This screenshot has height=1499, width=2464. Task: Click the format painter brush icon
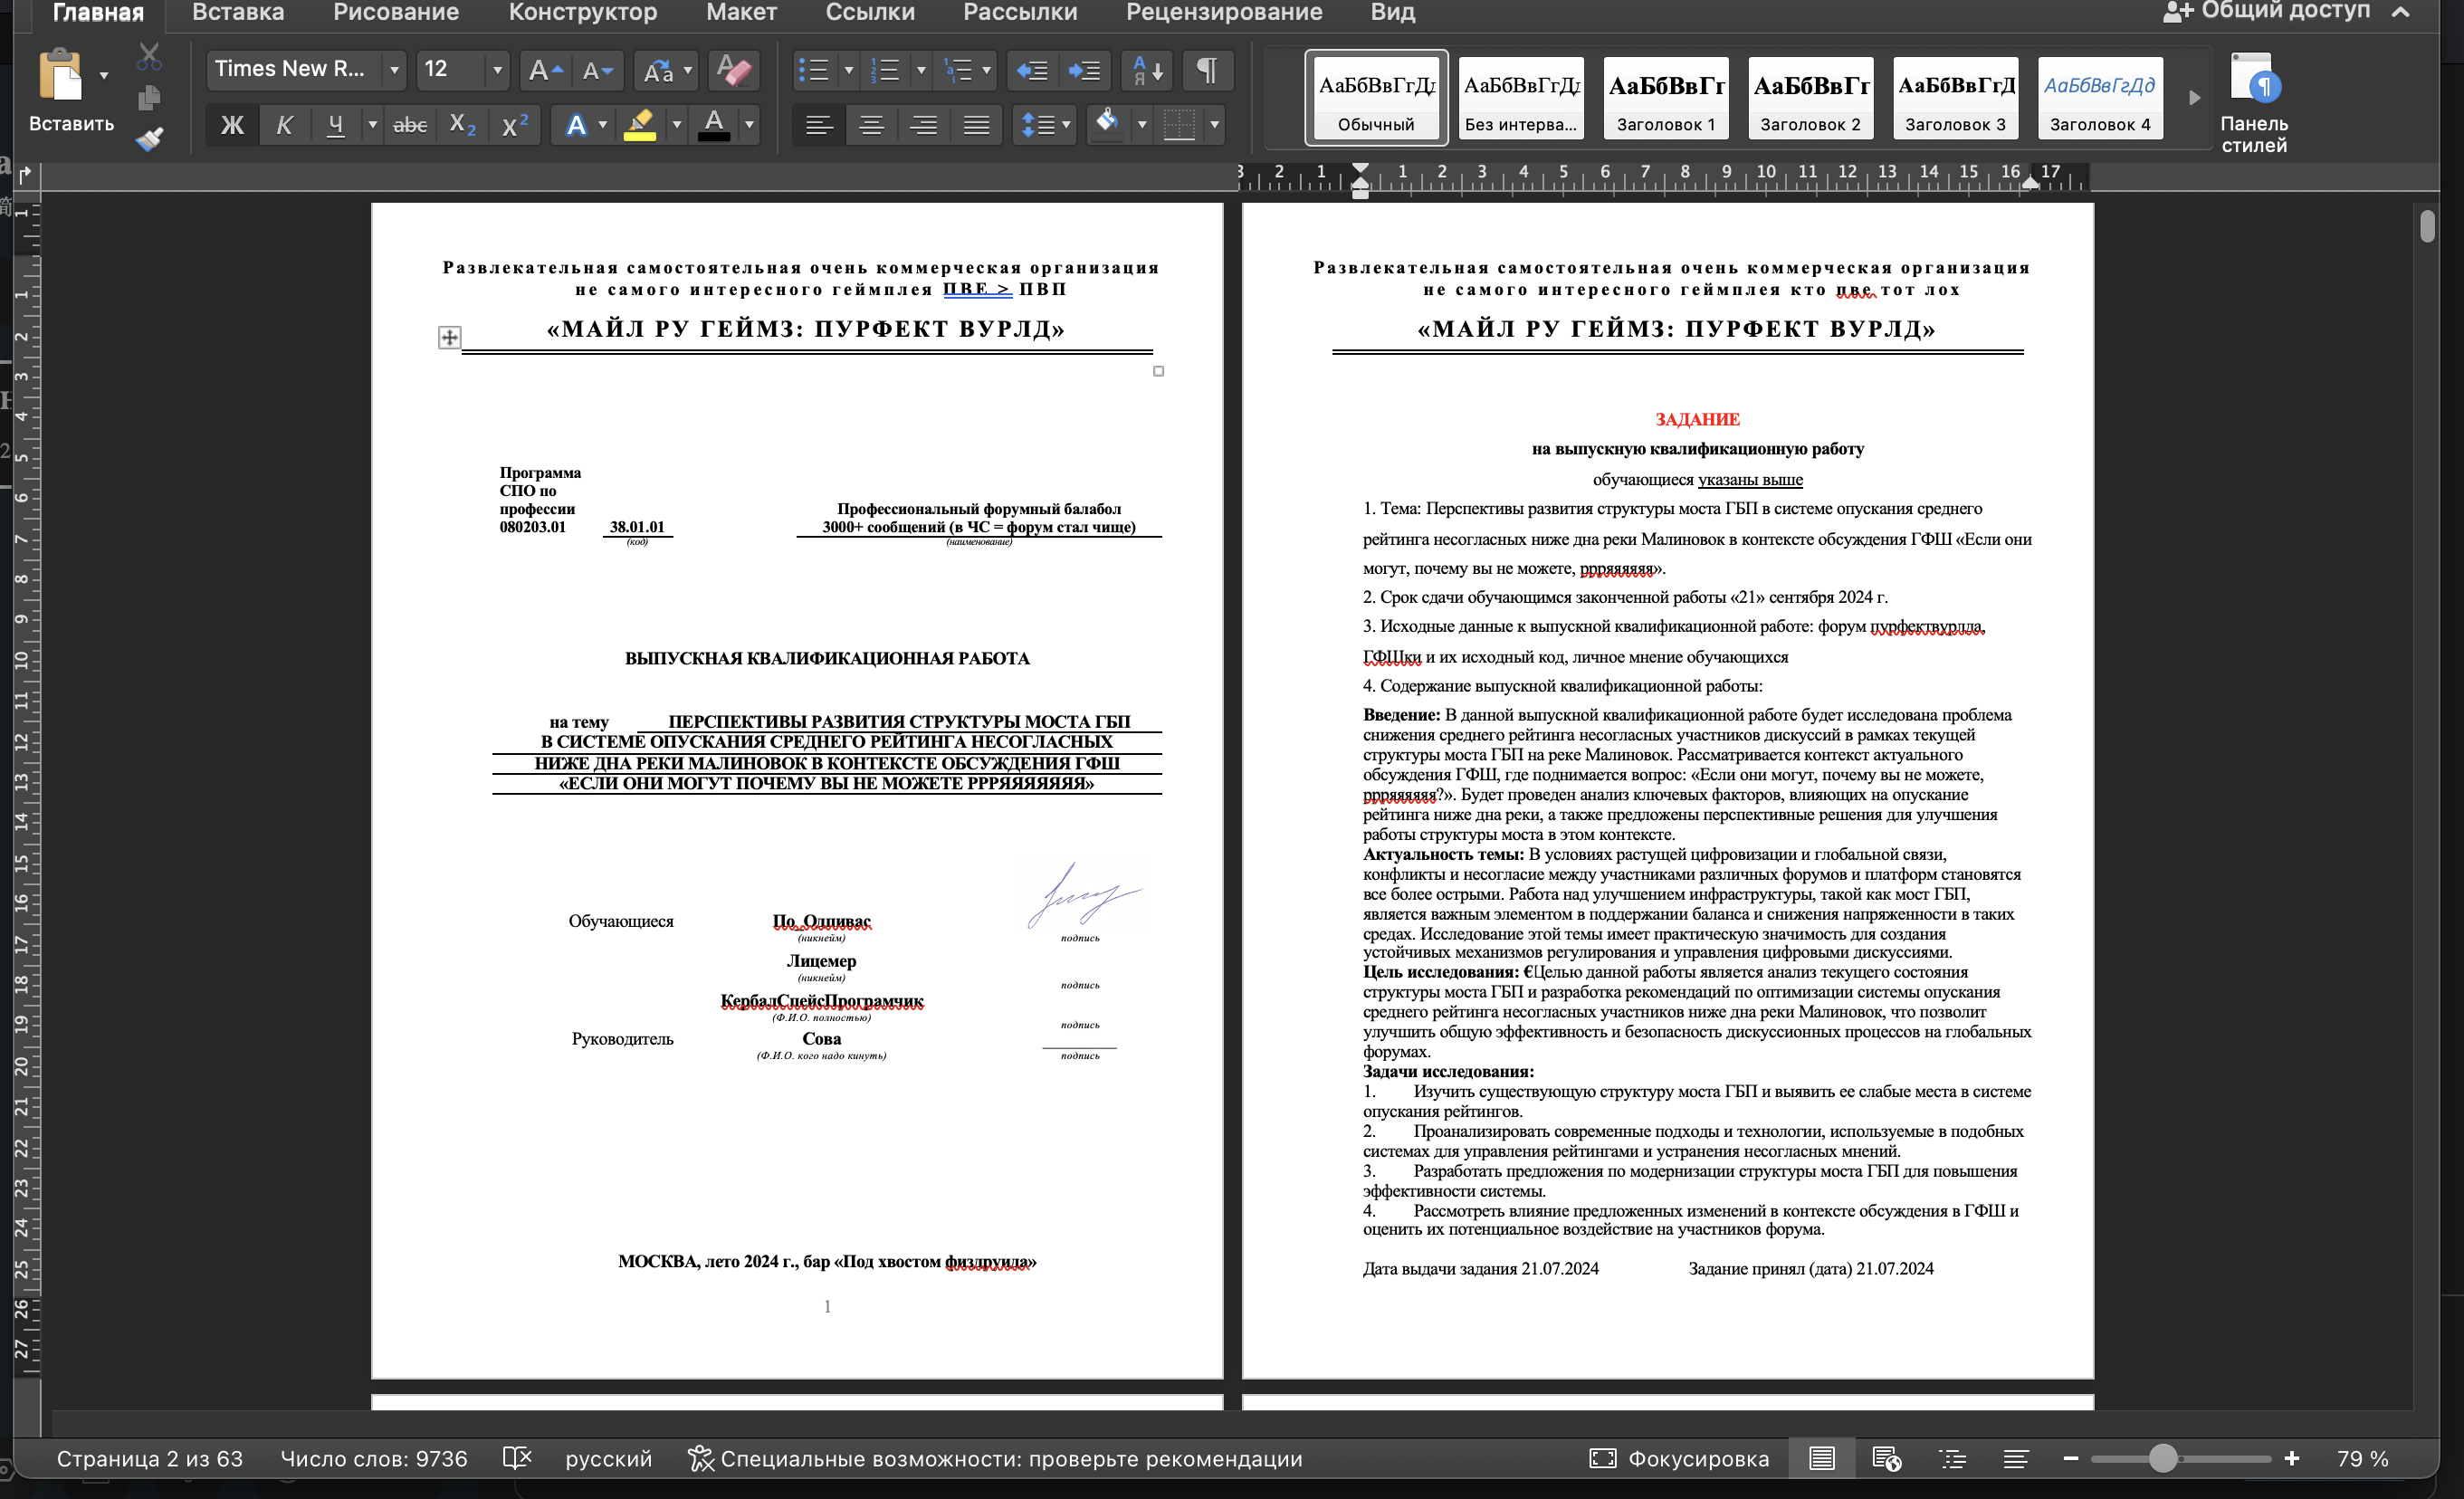coord(149,139)
